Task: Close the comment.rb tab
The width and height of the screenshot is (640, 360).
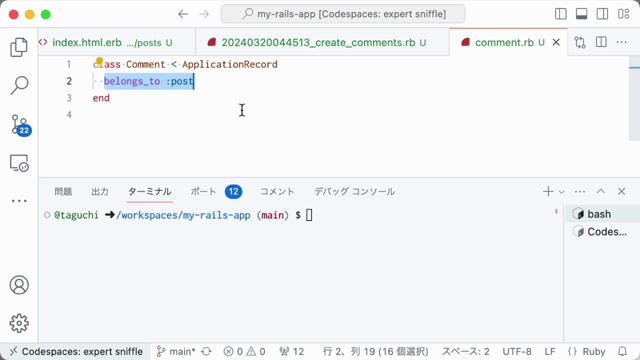Action: (556, 42)
